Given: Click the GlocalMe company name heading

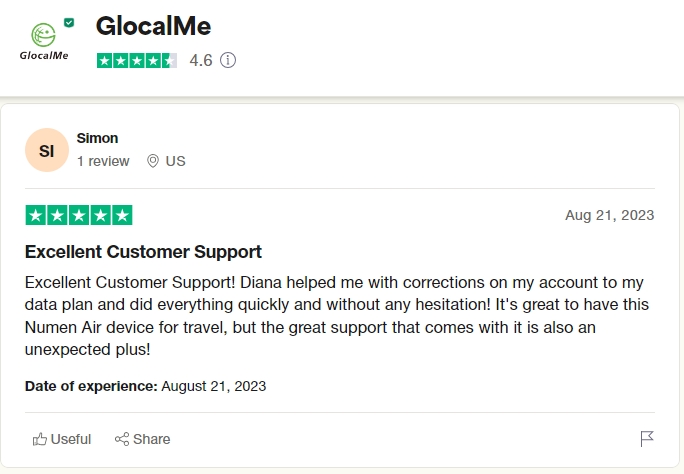Looking at the screenshot, I should (x=153, y=25).
